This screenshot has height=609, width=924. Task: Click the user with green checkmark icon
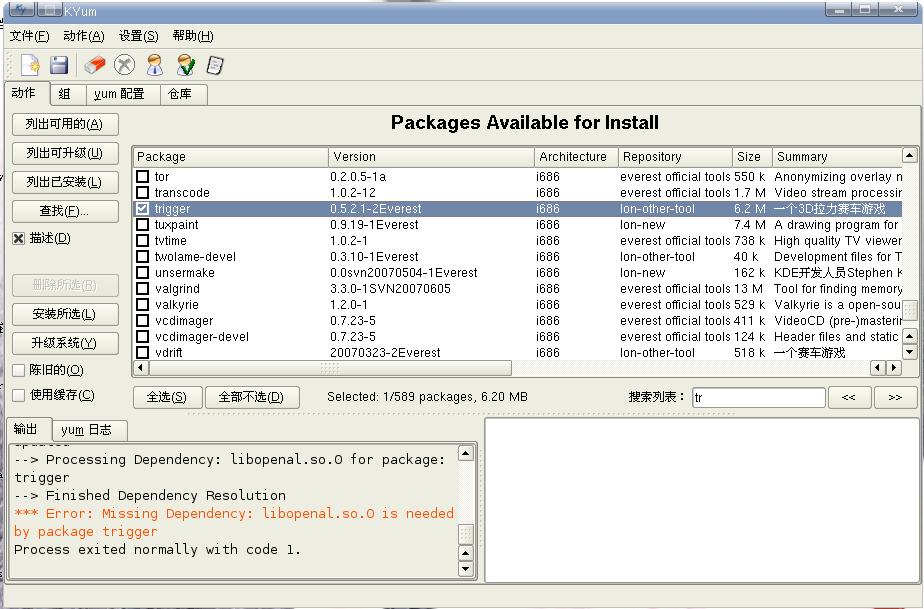point(186,65)
